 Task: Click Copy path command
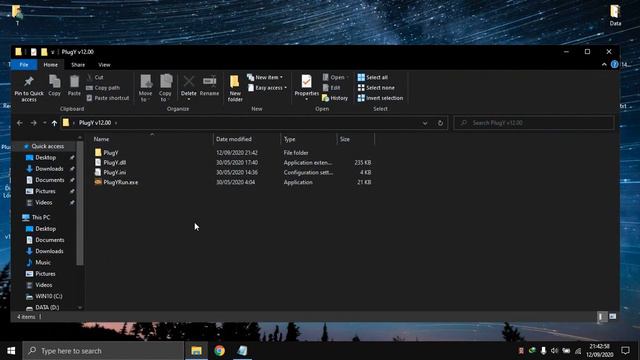coord(103,88)
